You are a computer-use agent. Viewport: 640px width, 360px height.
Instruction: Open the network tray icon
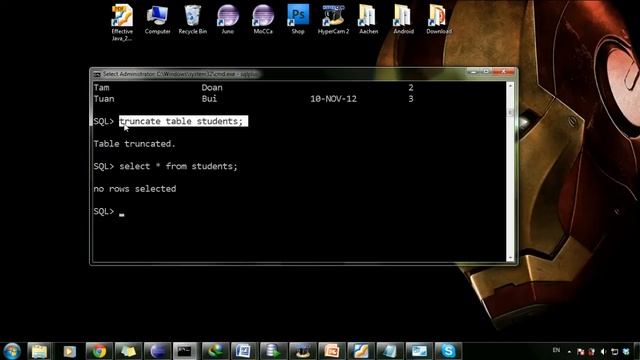(615, 351)
